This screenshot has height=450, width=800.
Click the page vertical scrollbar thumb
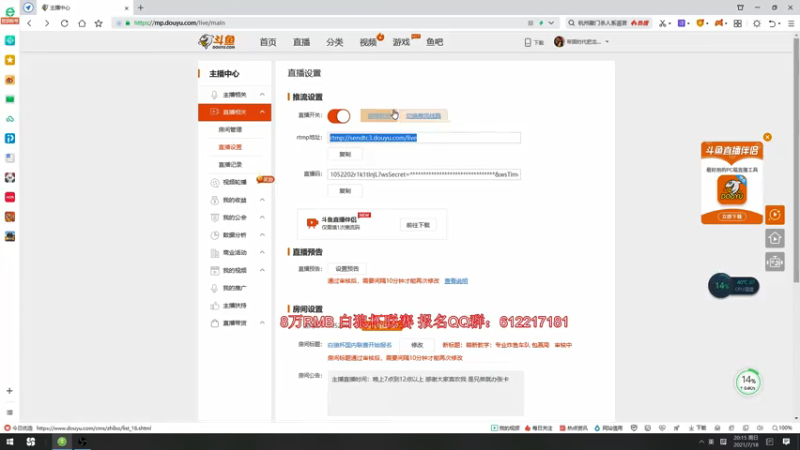[x=796, y=159]
